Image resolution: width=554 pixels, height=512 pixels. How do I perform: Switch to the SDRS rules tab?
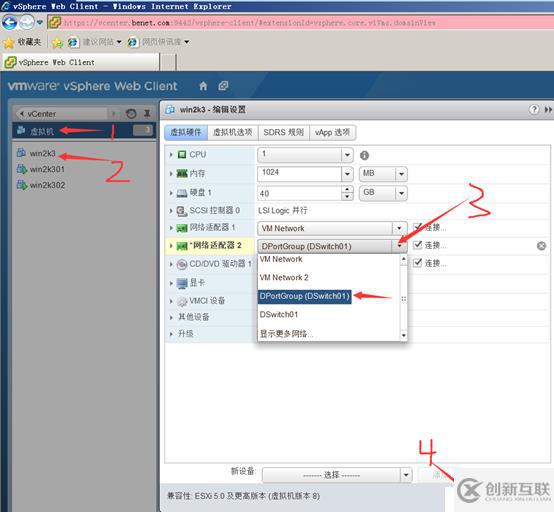[283, 133]
